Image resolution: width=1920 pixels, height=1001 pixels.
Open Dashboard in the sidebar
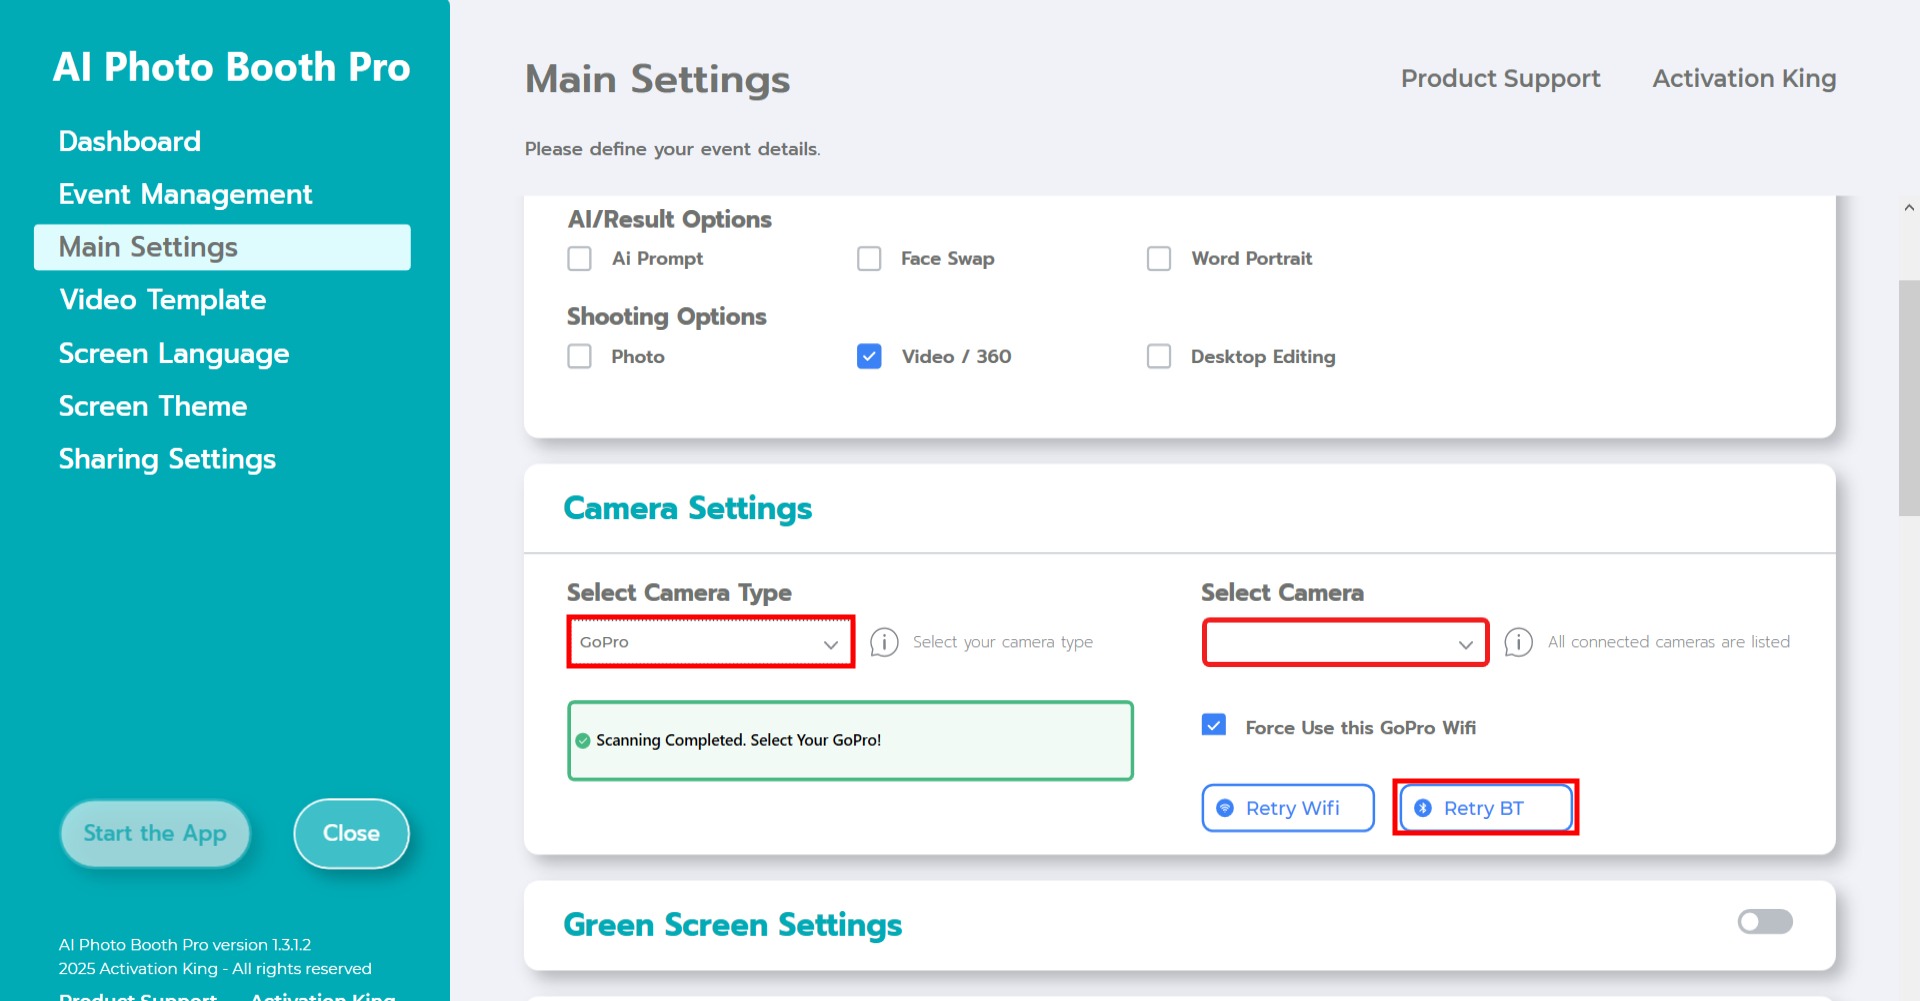(130, 141)
